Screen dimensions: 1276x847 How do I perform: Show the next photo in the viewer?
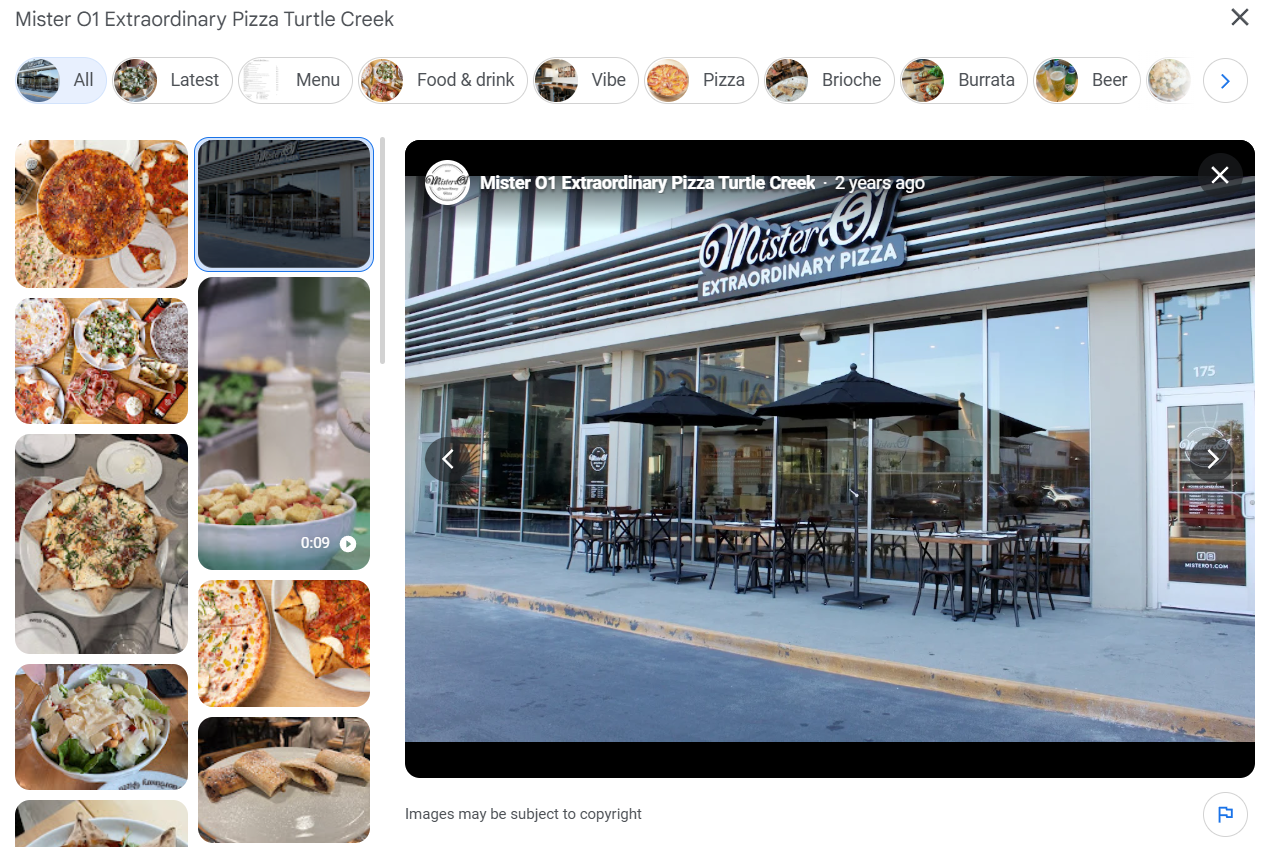1213,459
